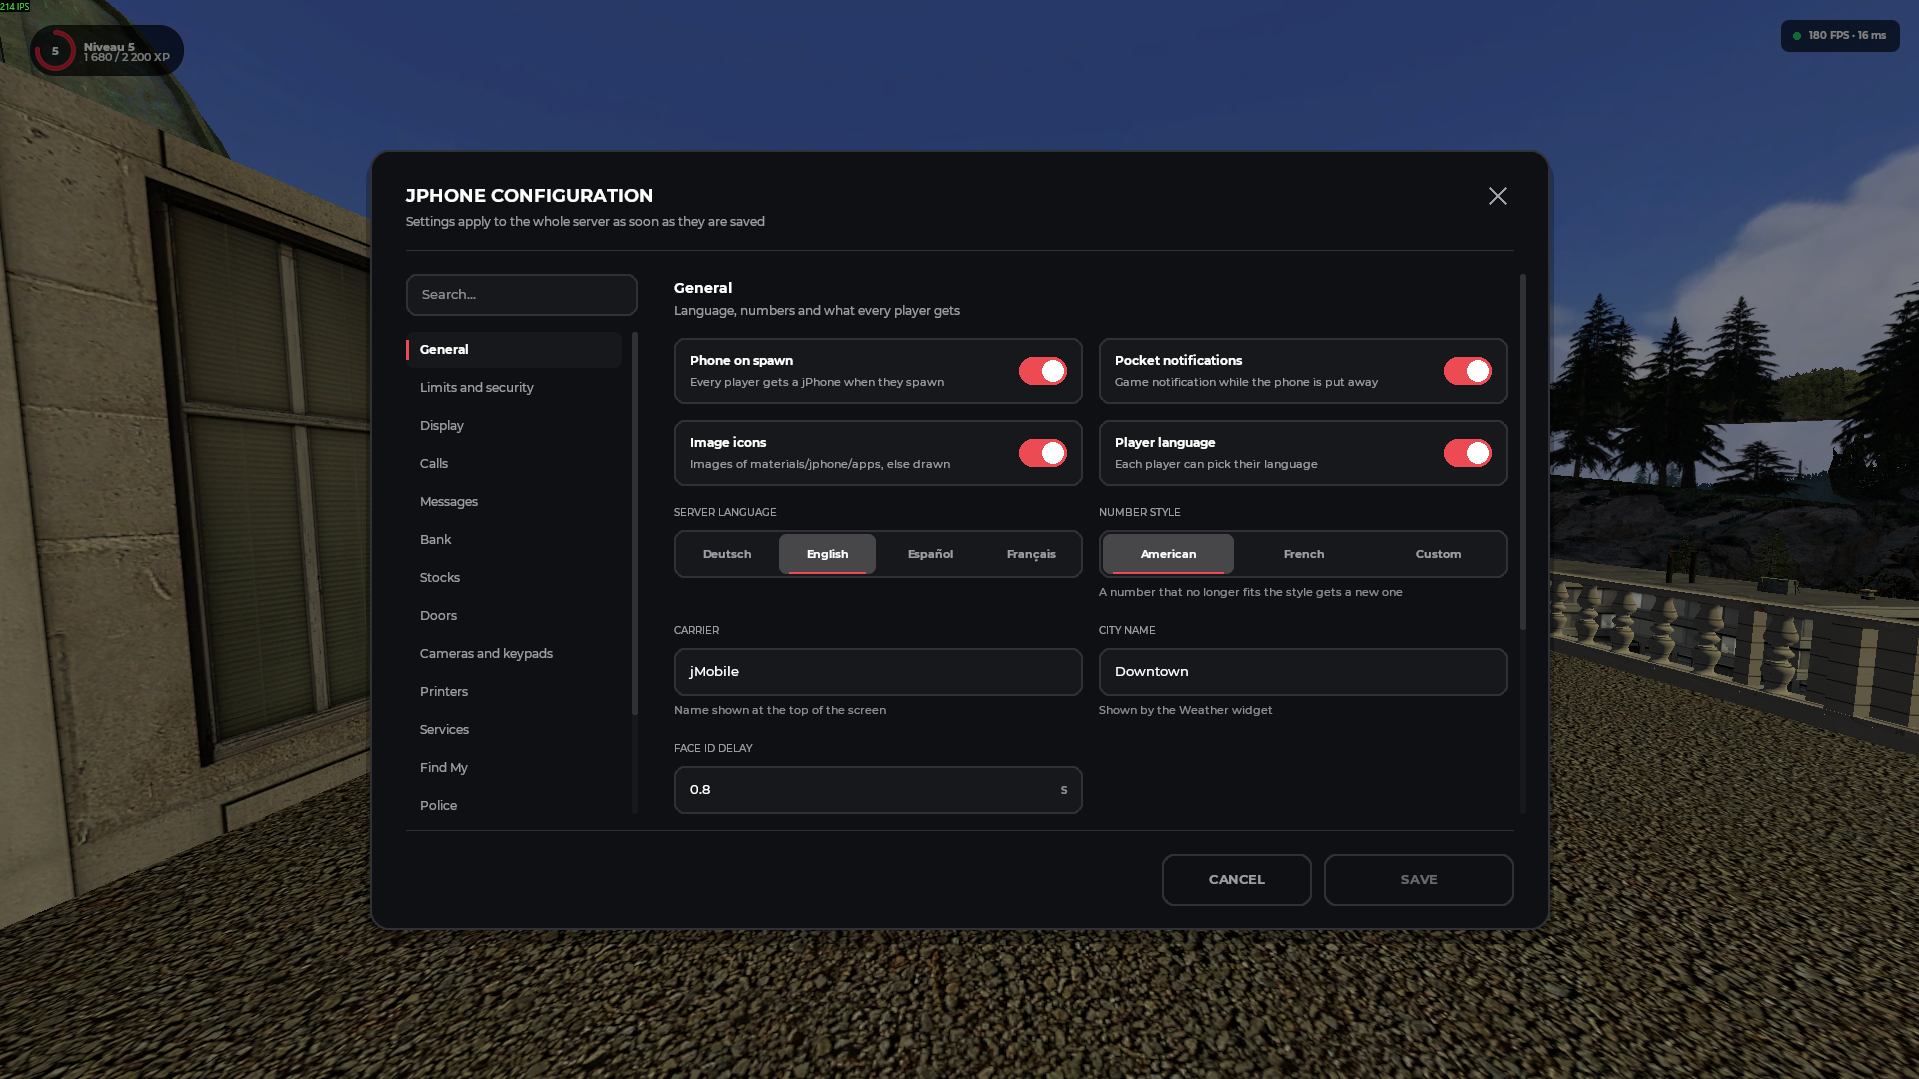Open the Display settings section
This screenshot has width=1919, height=1079.
click(x=514, y=426)
